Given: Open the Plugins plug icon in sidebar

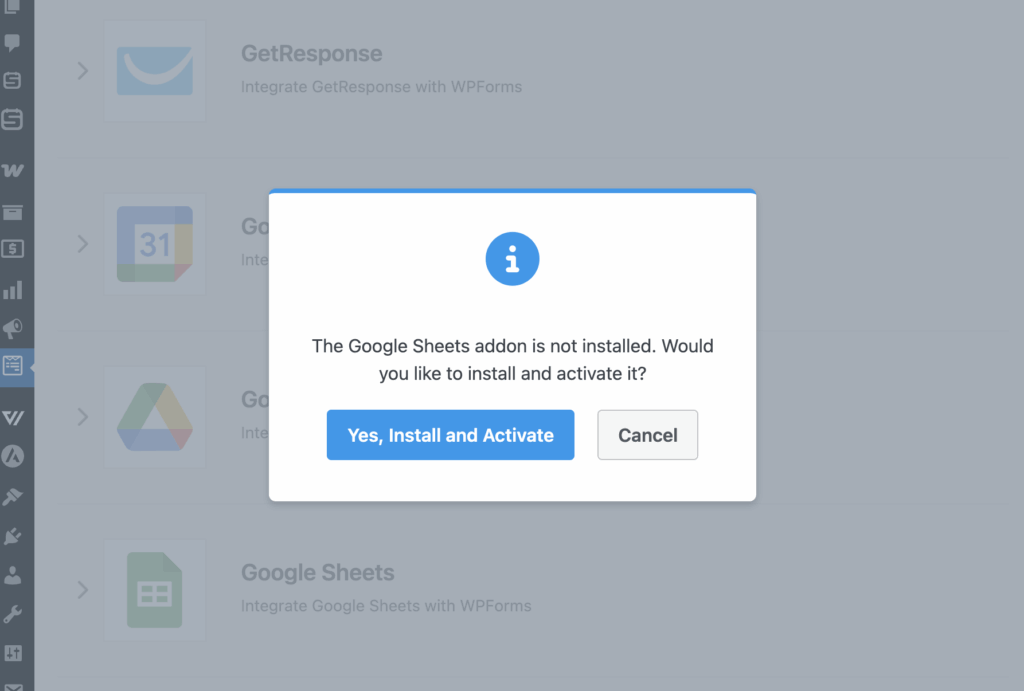Looking at the screenshot, I should [x=13, y=537].
